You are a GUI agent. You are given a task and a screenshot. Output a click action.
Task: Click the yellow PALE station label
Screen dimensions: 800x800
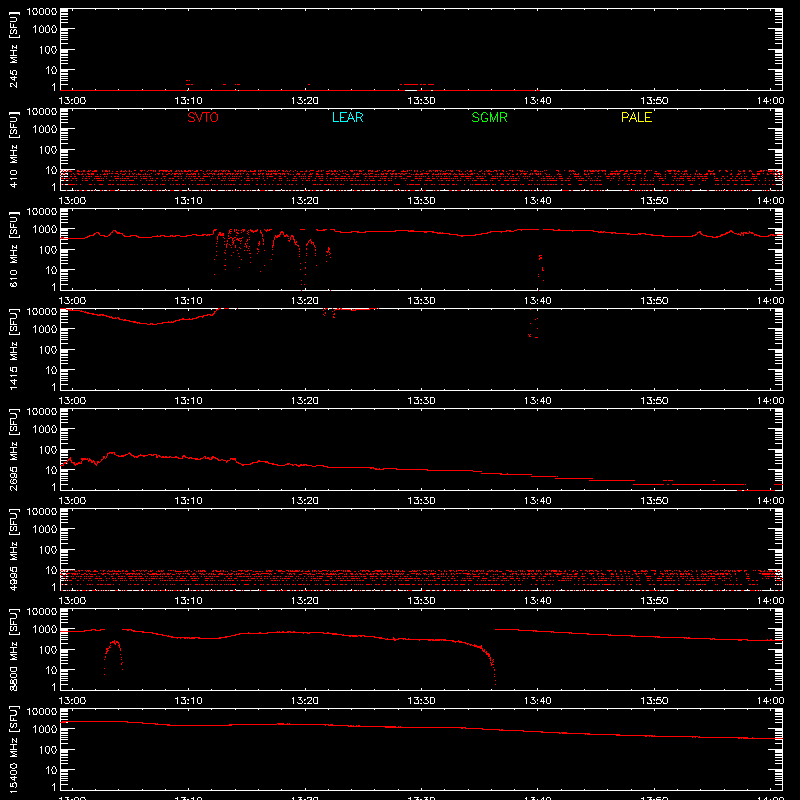(636, 117)
